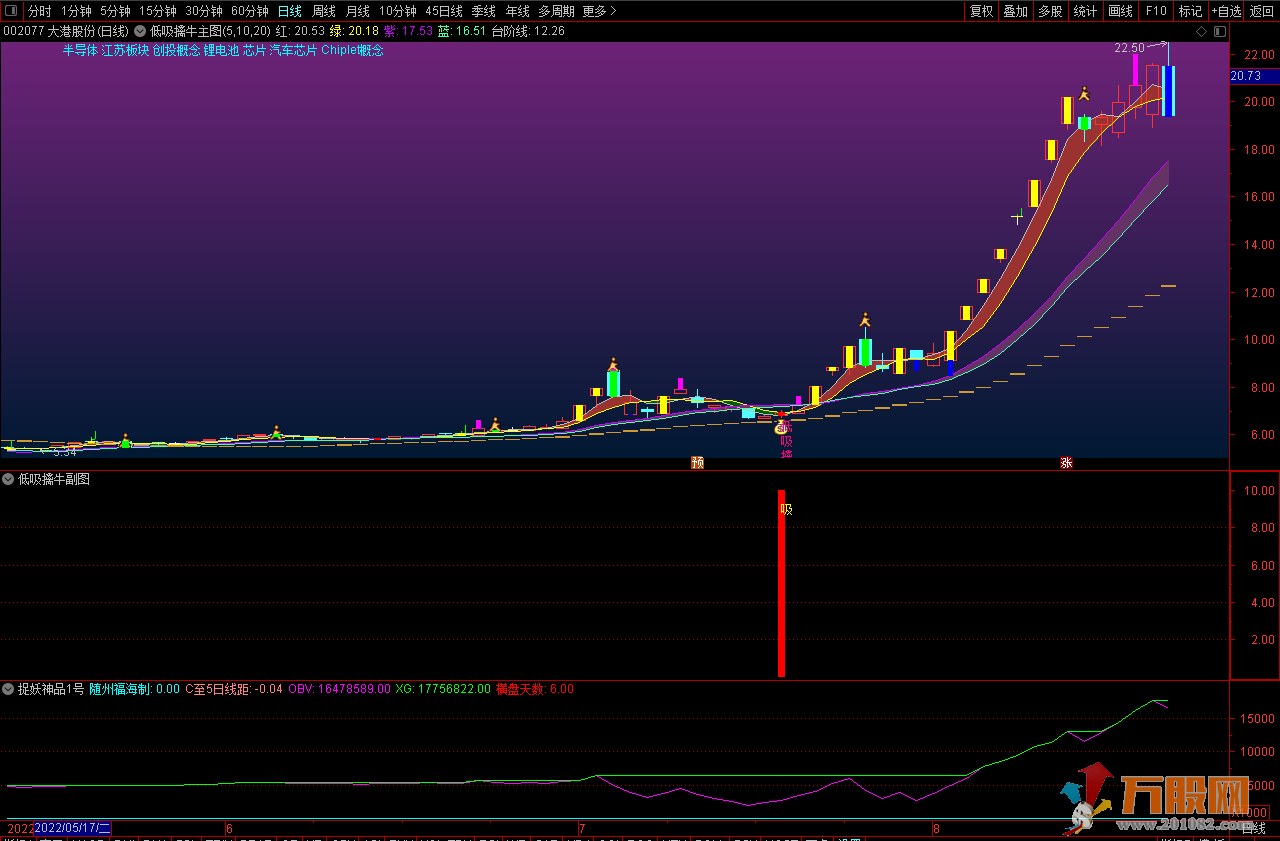Switch to the 30分钟 period

click(x=204, y=11)
